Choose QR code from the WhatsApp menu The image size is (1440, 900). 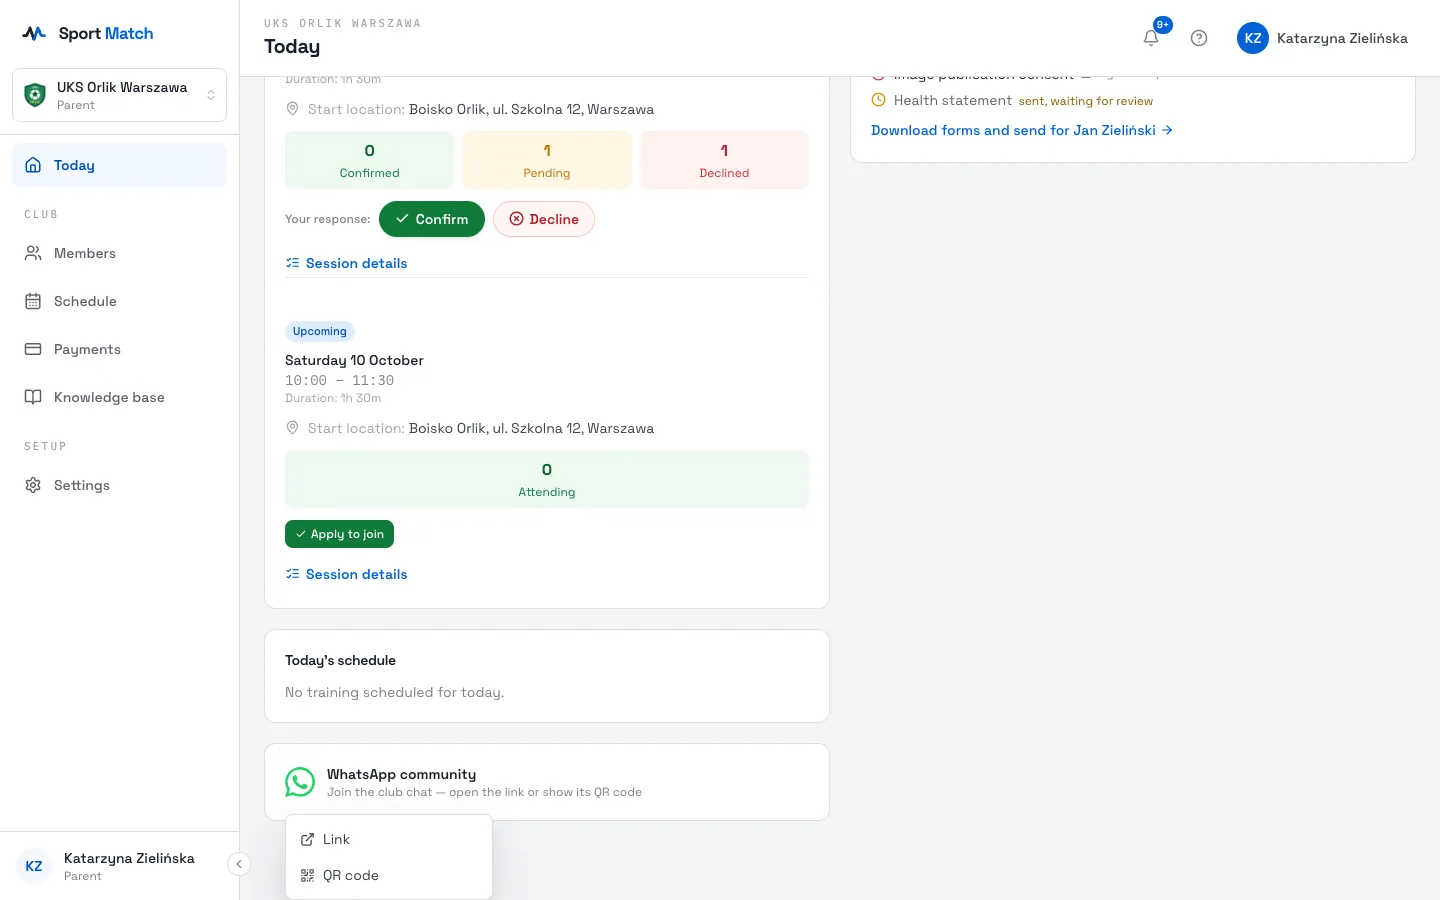389,875
